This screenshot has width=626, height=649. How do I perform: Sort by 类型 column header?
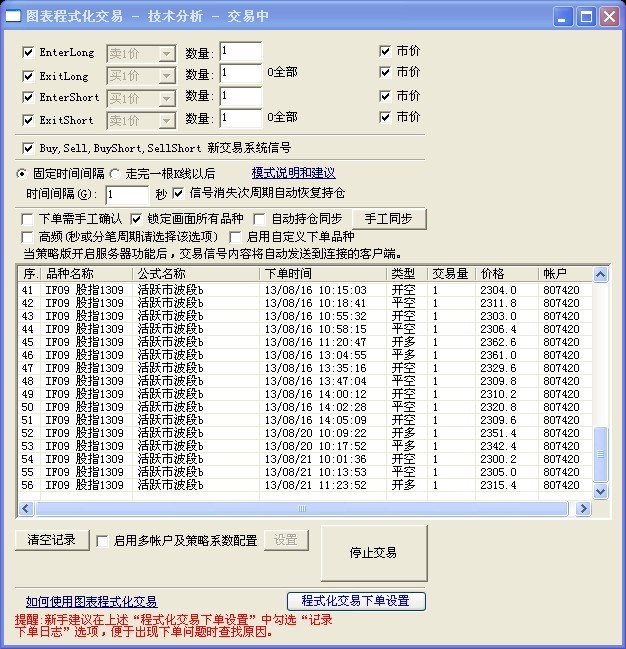407,274
